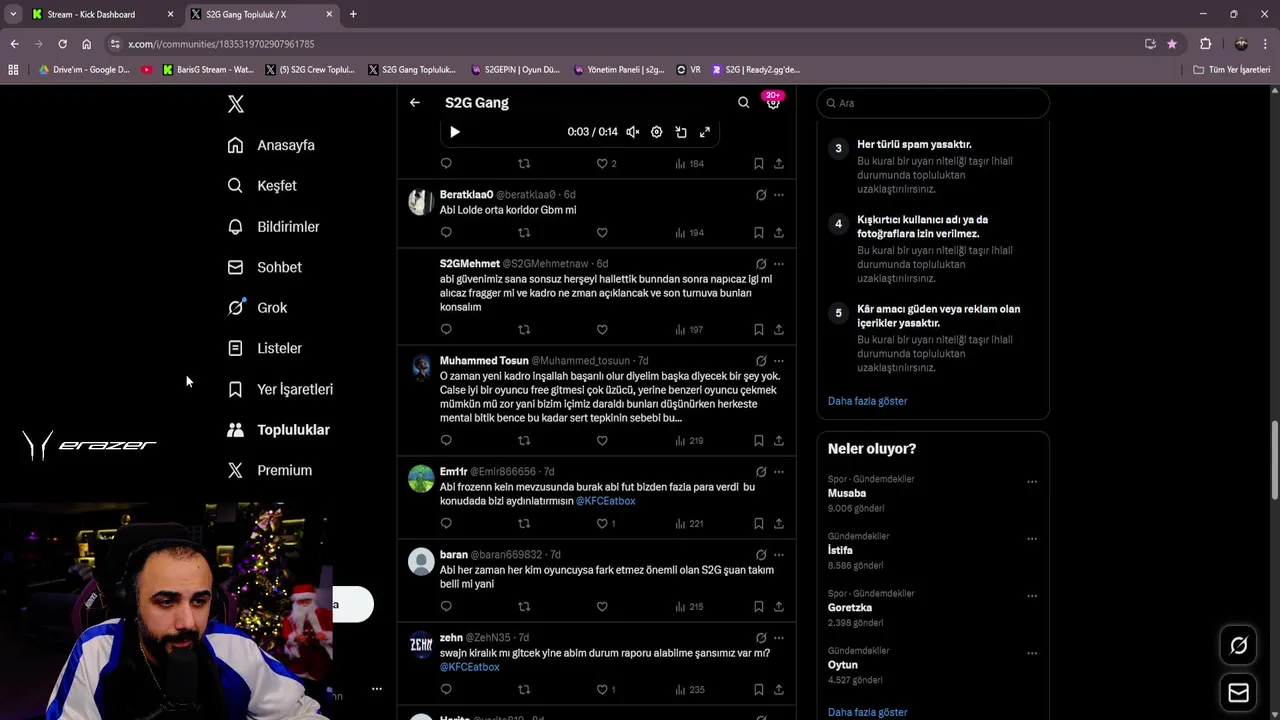Open Listeler in the sidebar

[264, 348]
